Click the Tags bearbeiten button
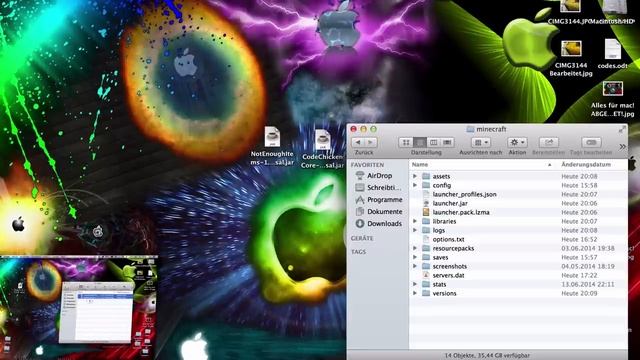The image size is (640, 360). coord(591,142)
